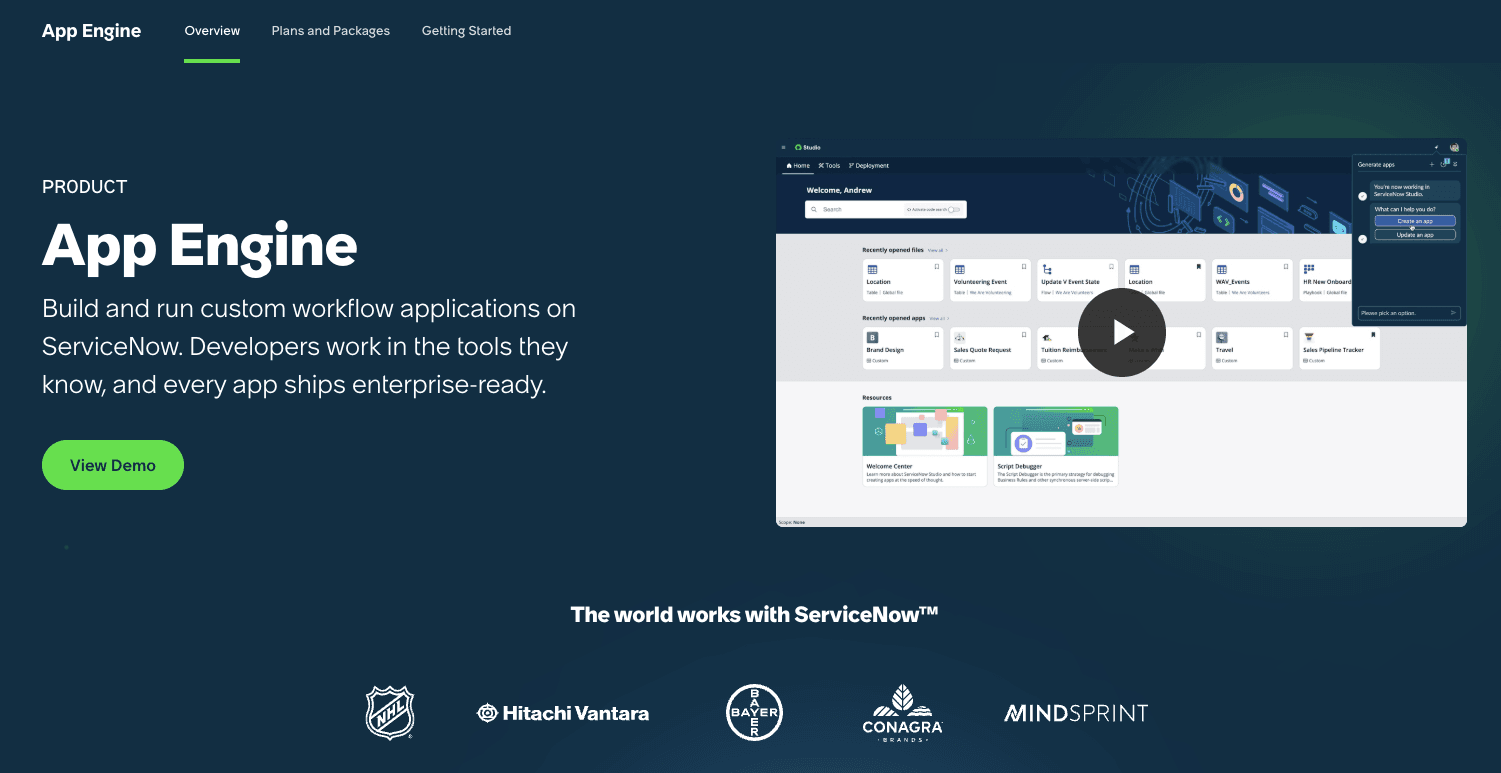Toggle bookmark on Sales Quote Request card

[x=1024, y=335]
